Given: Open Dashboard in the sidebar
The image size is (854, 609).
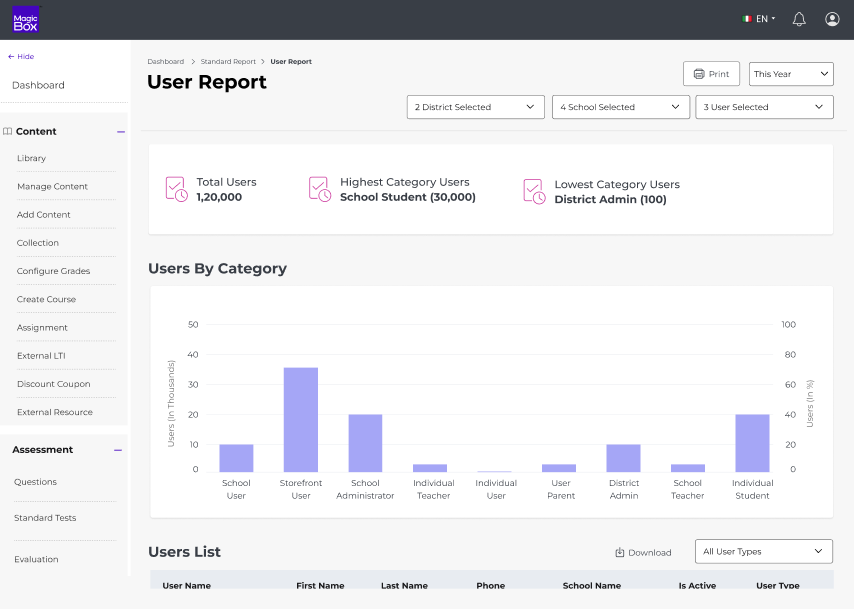Looking at the screenshot, I should pyautogui.click(x=38, y=85).
